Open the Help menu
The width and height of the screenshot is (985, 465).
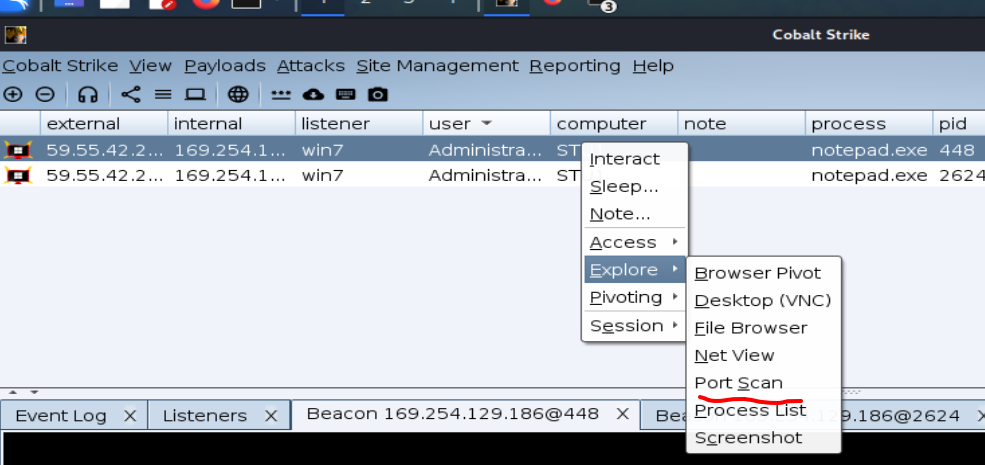click(x=653, y=66)
